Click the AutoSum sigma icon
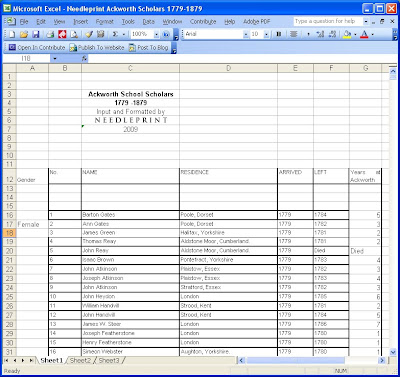 click(115, 34)
